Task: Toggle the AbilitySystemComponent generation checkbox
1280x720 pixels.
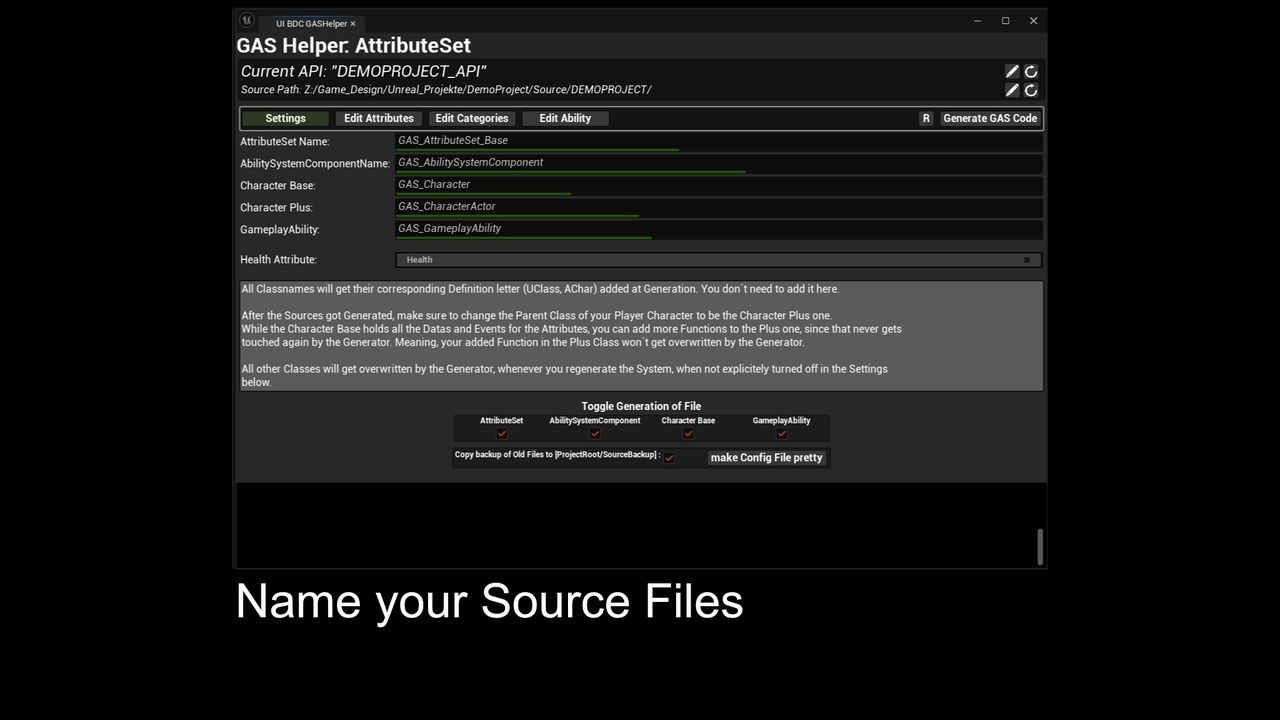Action: click(595, 434)
